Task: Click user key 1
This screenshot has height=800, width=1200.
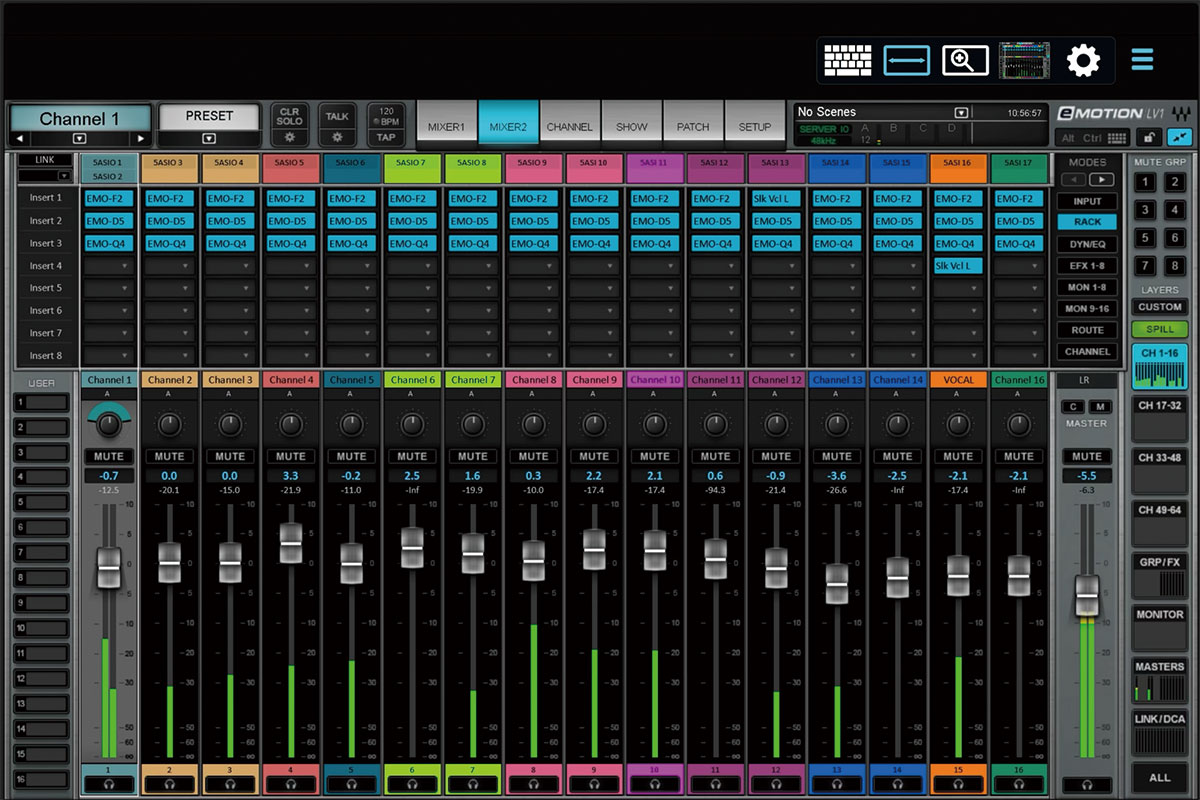Action: tap(41, 403)
